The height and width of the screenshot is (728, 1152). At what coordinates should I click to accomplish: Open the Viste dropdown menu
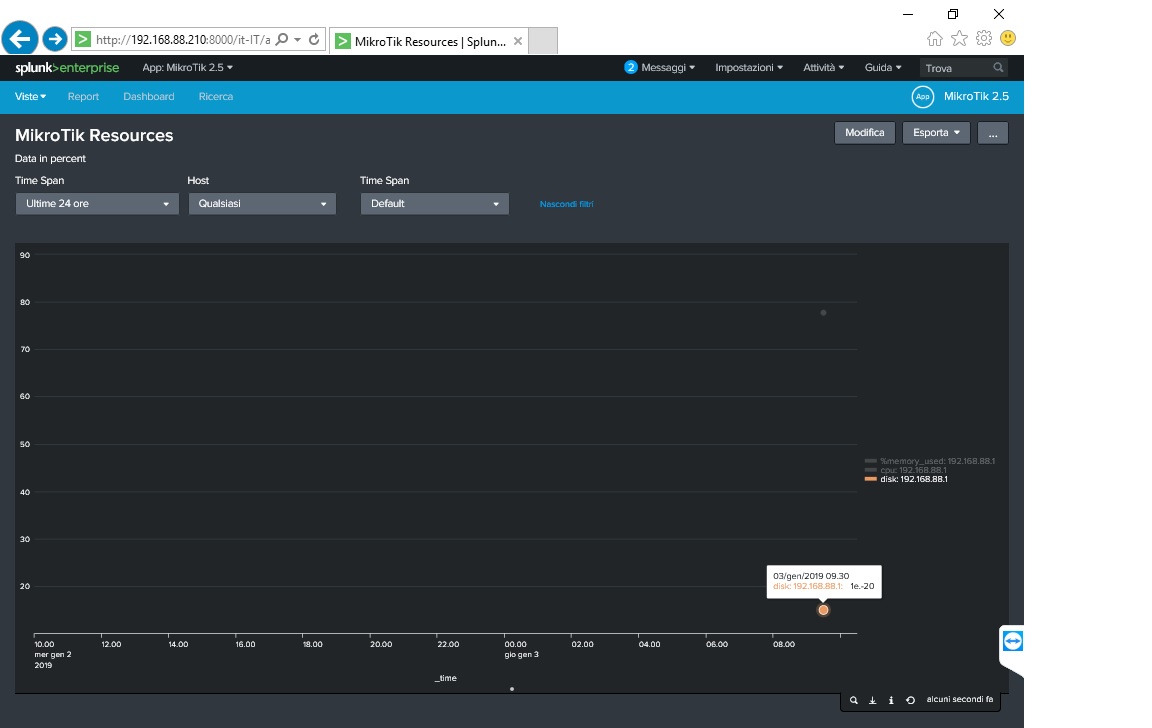(x=30, y=97)
